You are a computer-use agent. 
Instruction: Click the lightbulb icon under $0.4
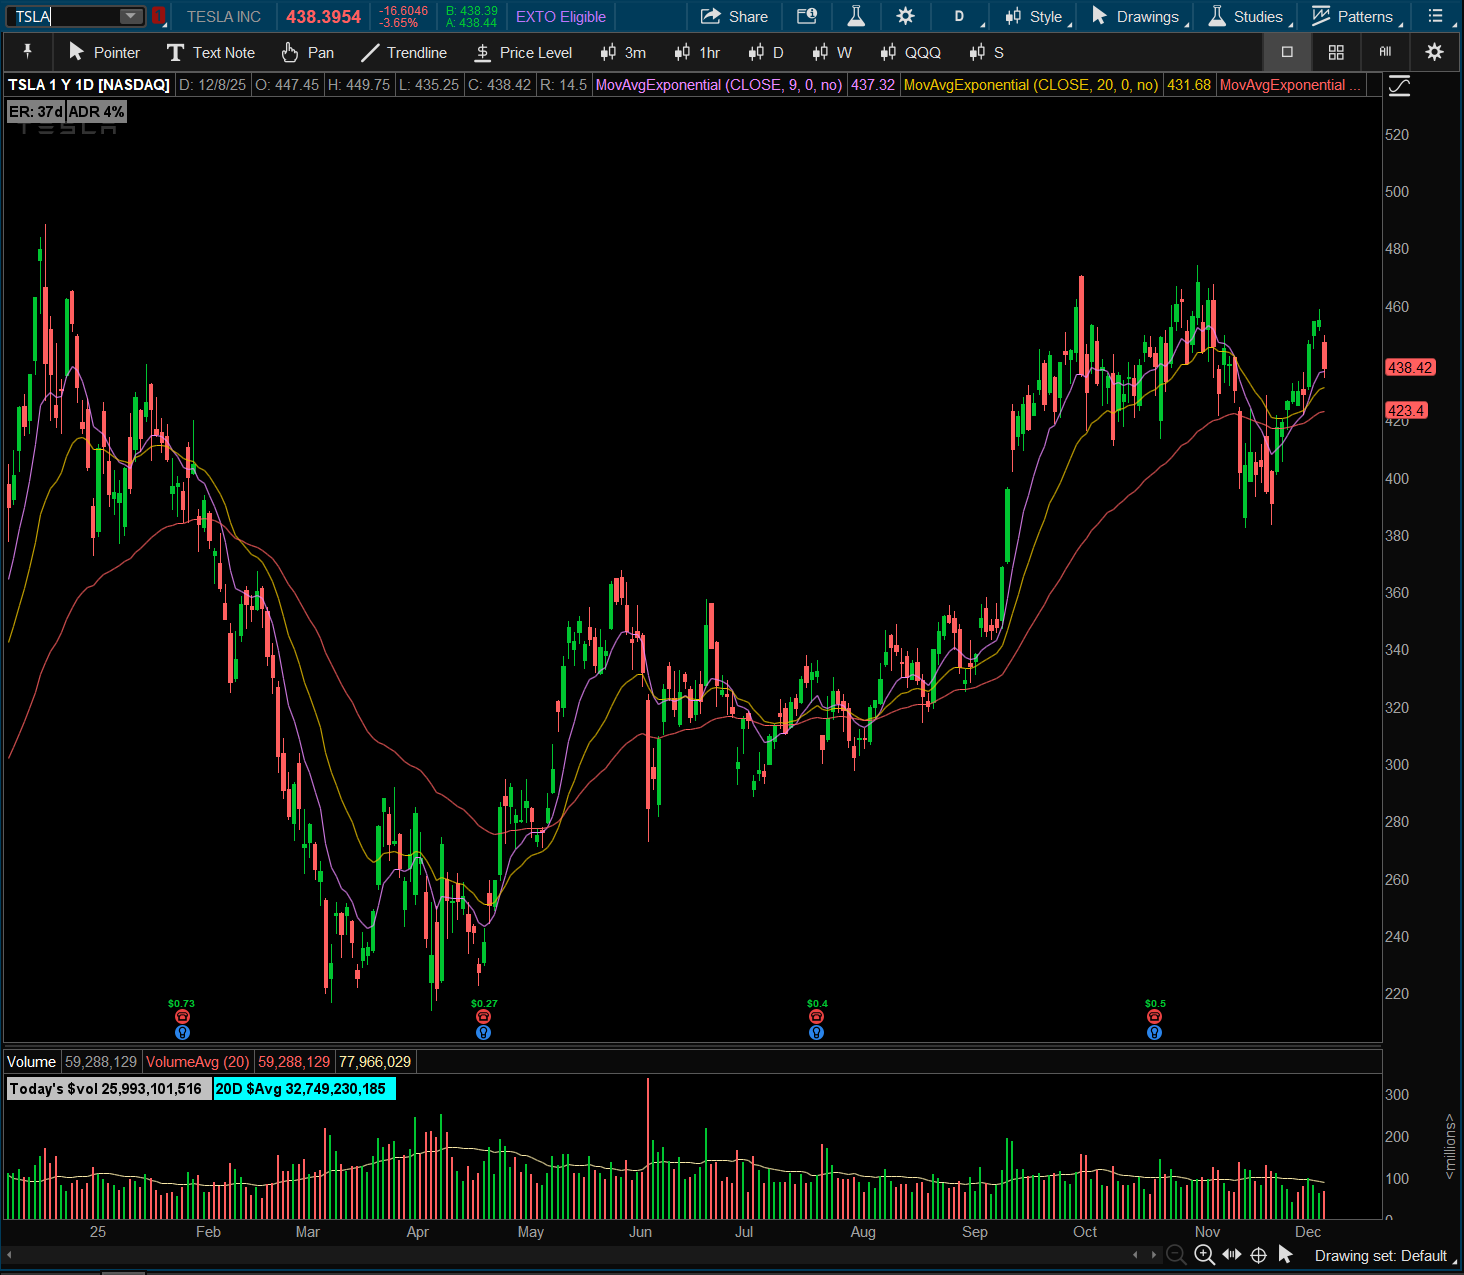pos(817,1032)
